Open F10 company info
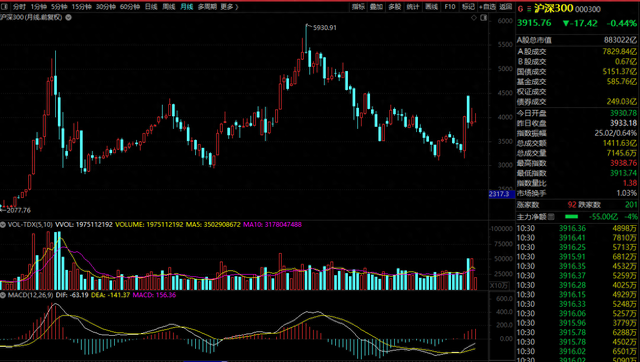640x362 pixels. (450, 7)
